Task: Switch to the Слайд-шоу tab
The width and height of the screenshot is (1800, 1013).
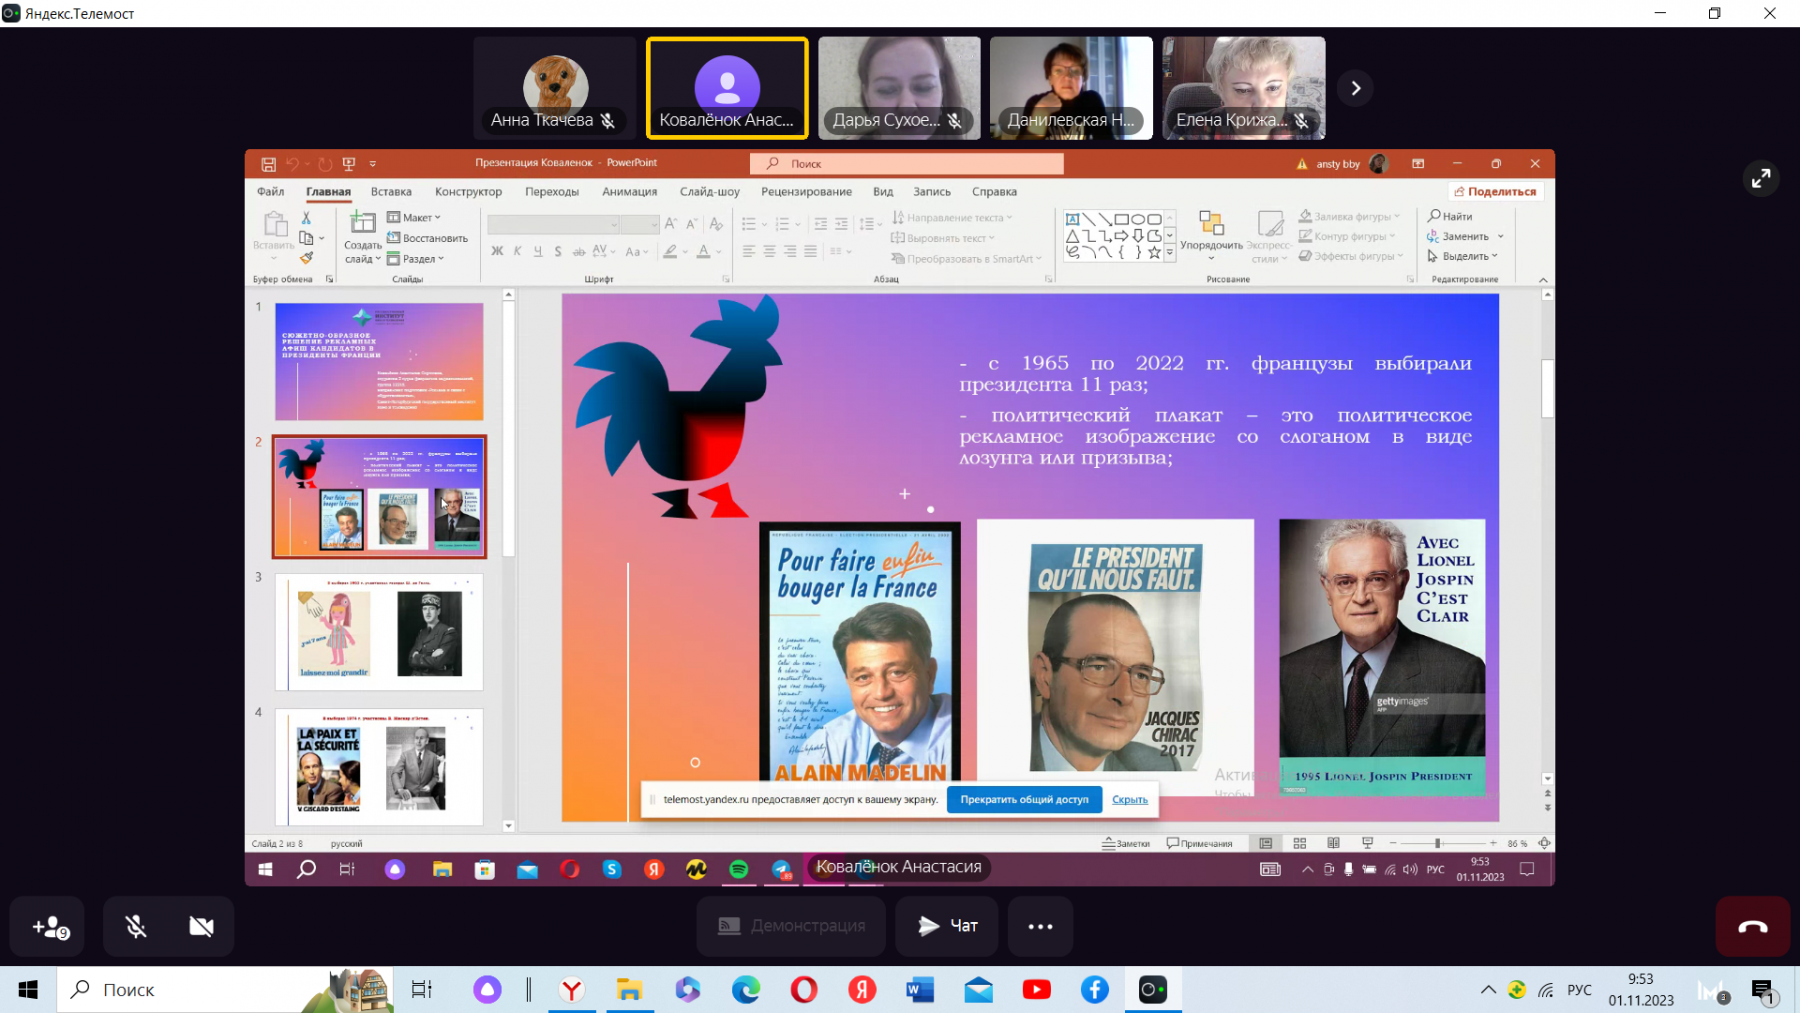Action: point(710,192)
